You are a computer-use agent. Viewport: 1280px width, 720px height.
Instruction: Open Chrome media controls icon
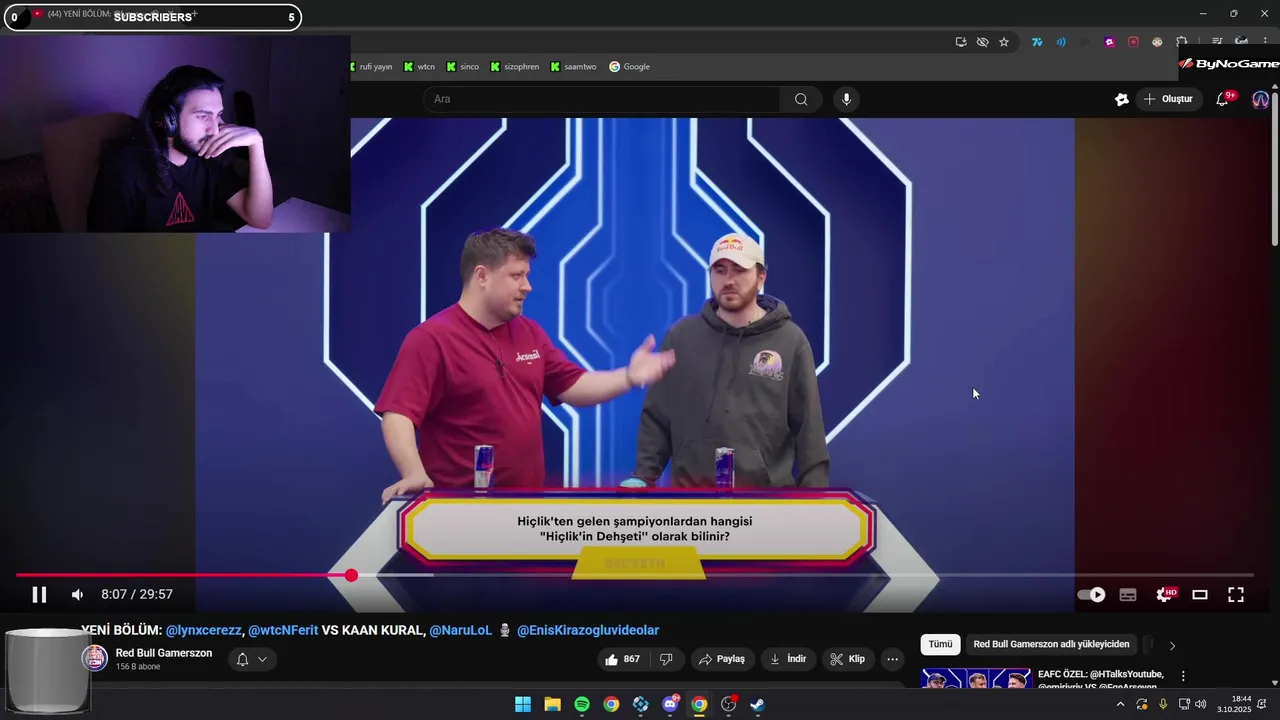click(x=1217, y=41)
